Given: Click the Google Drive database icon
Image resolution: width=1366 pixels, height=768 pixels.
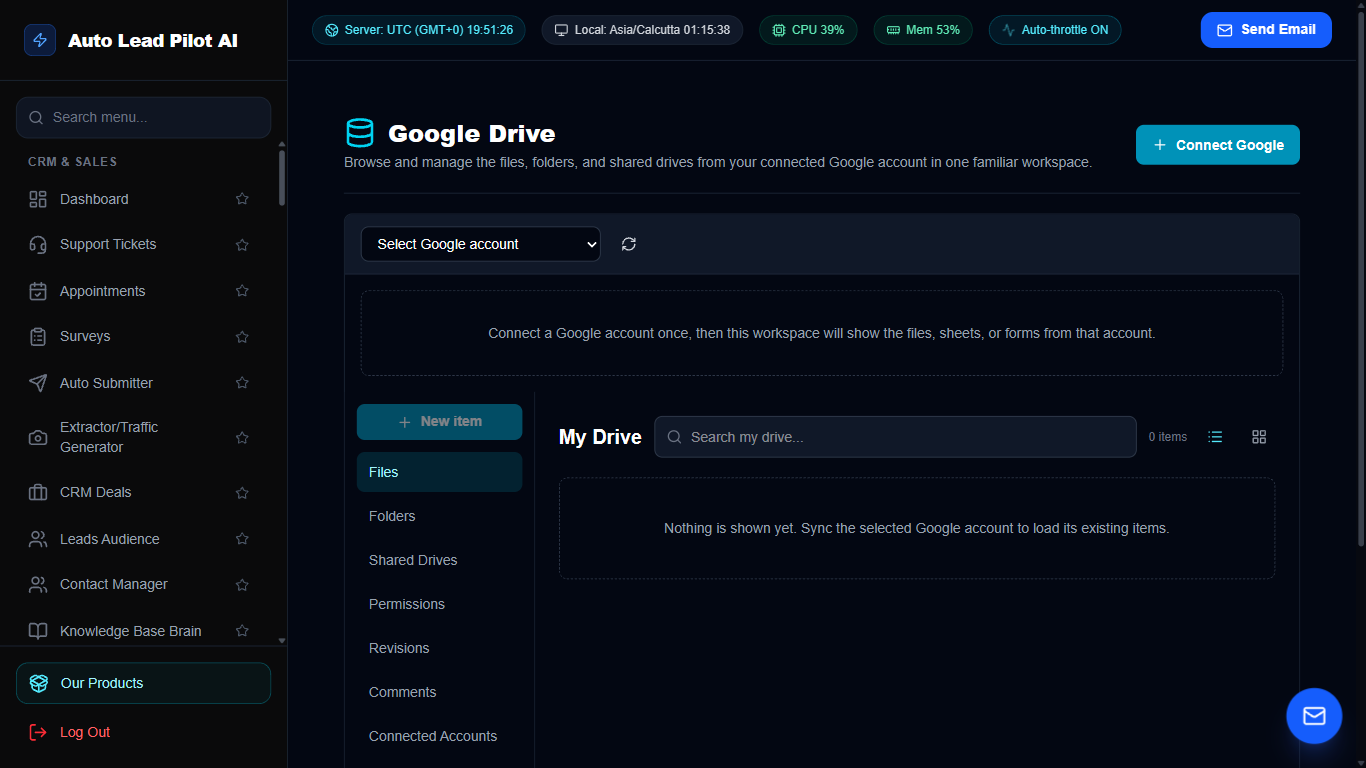Looking at the screenshot, I should coord(359,133).
